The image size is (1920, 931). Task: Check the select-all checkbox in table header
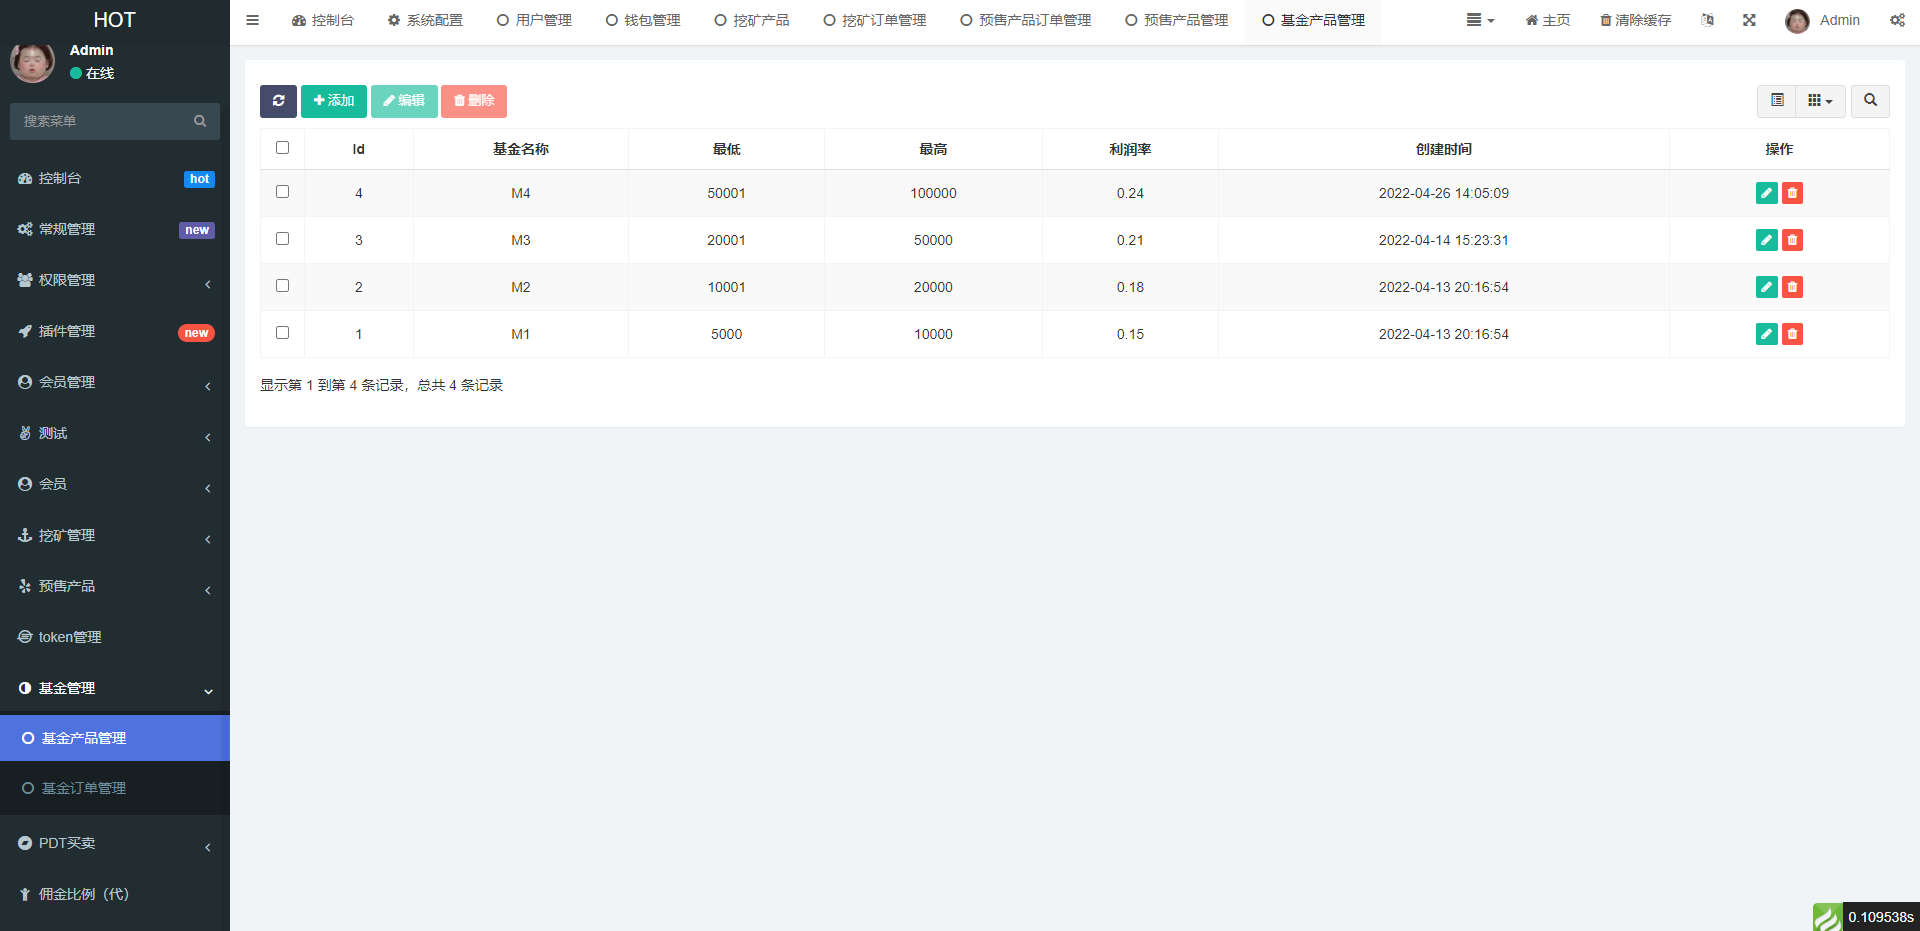coord(282,148)
